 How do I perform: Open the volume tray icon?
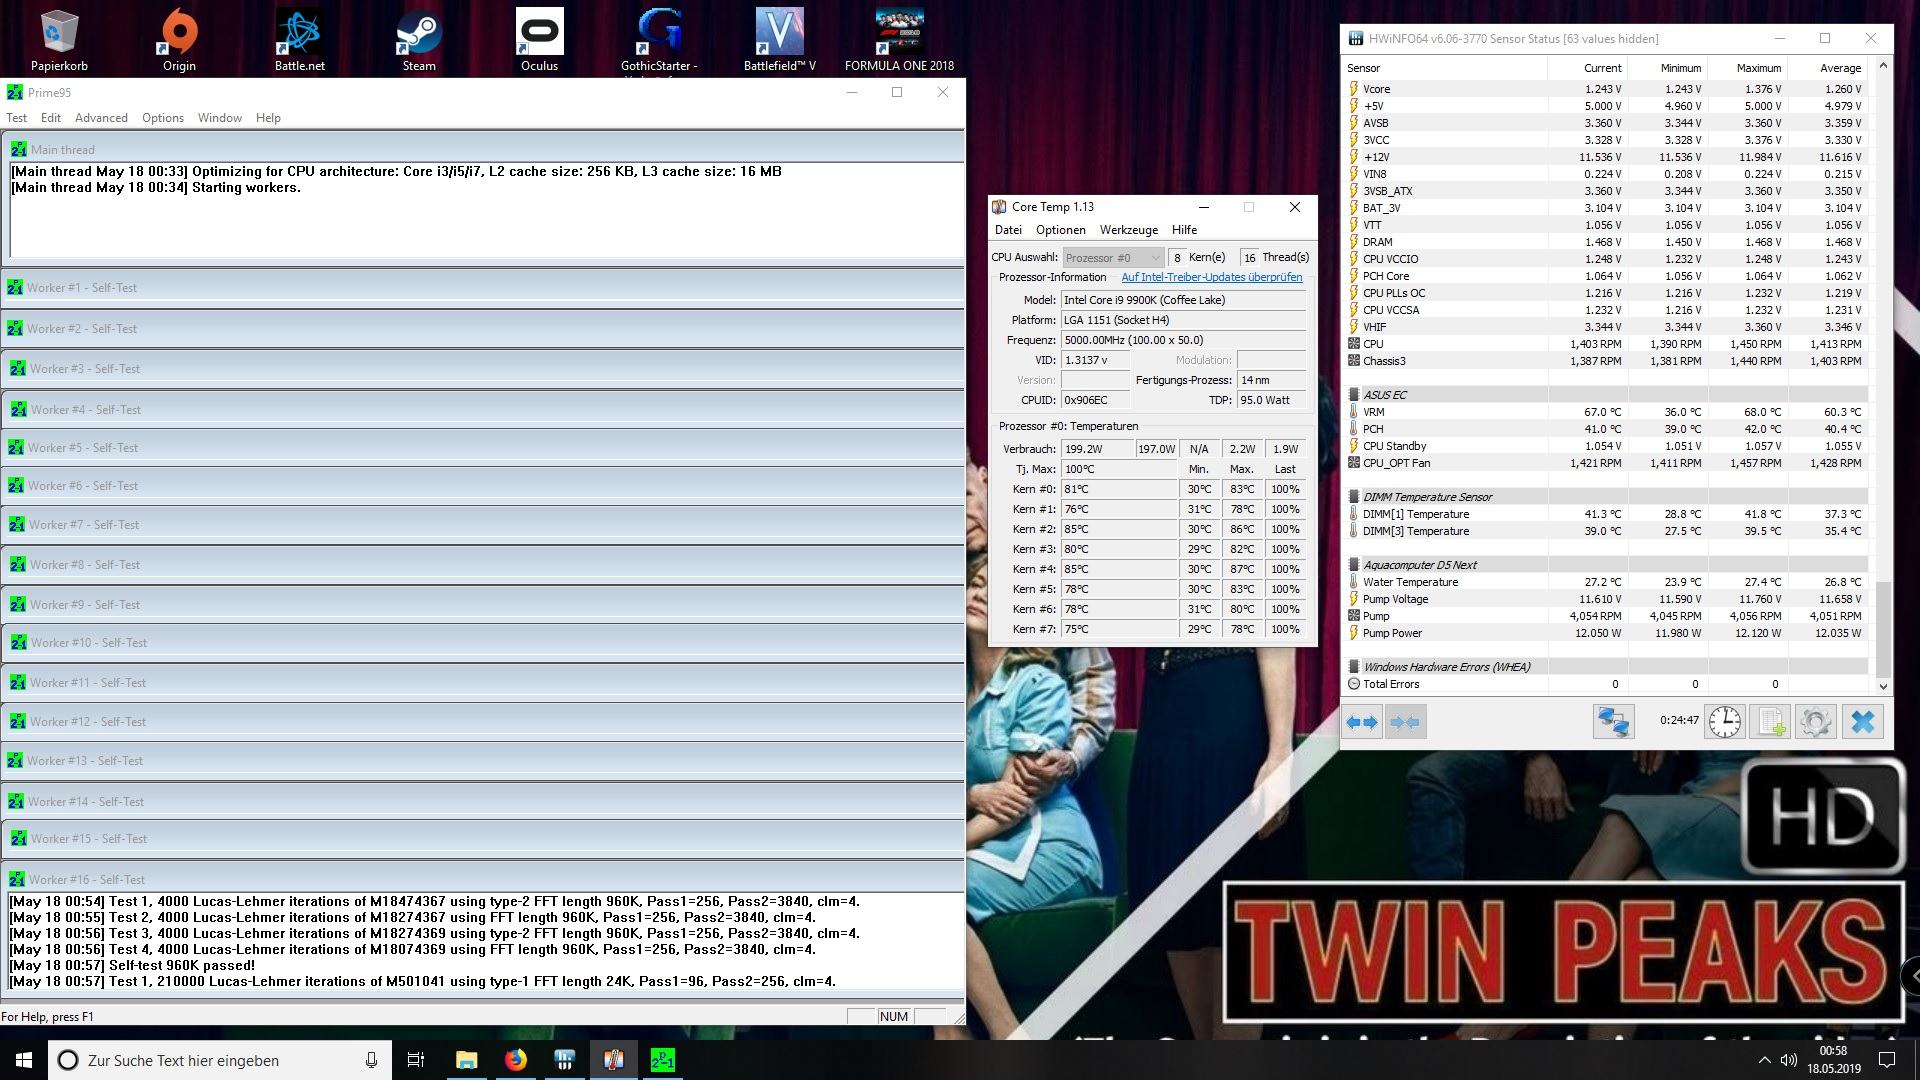tap(1786, 1060)
